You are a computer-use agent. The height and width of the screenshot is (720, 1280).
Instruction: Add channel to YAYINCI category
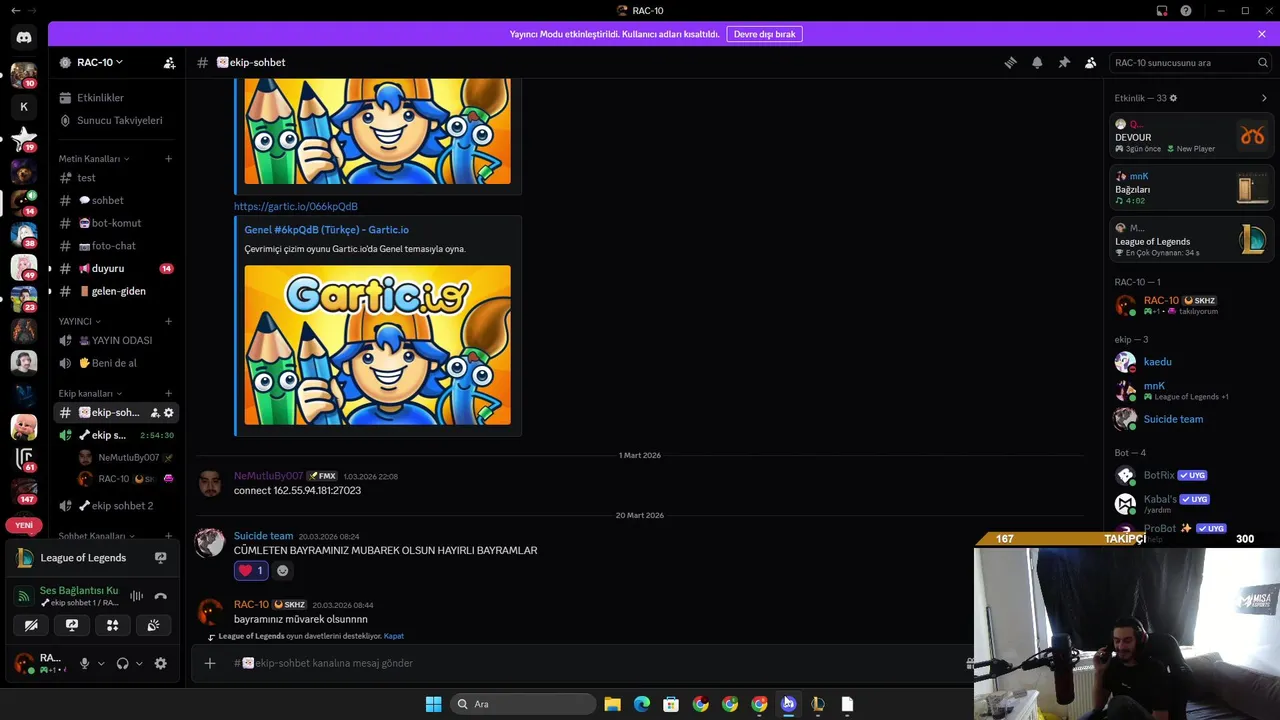[x=169, y=321]
